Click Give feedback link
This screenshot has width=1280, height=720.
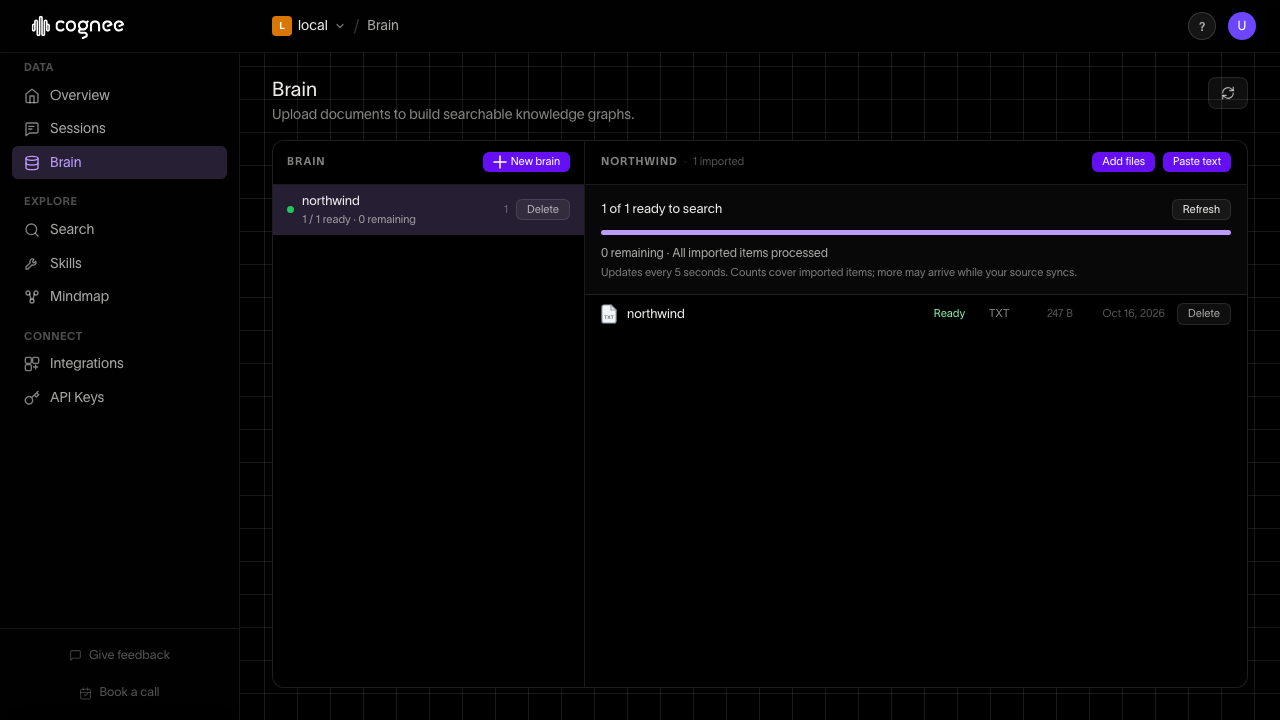tap(119, 655)
